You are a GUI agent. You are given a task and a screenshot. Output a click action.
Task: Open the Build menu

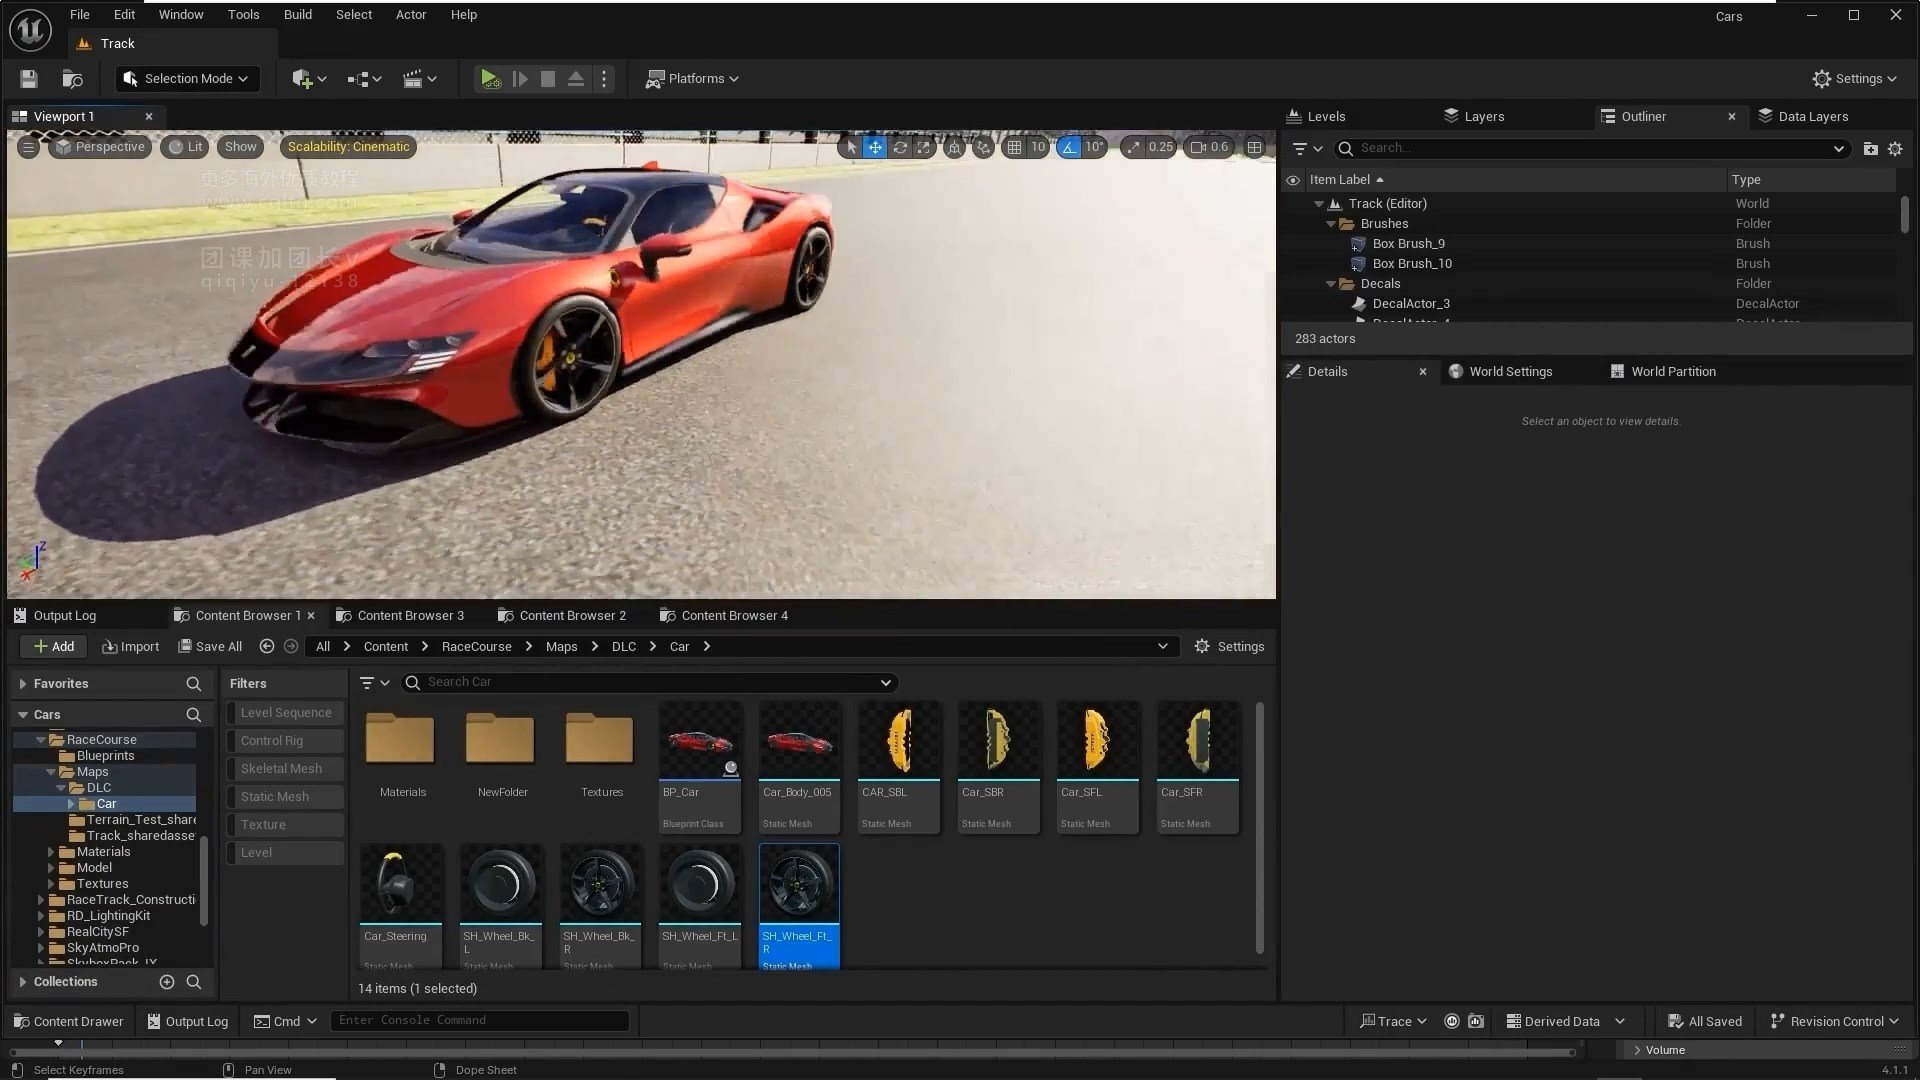[x=298, y=15]
